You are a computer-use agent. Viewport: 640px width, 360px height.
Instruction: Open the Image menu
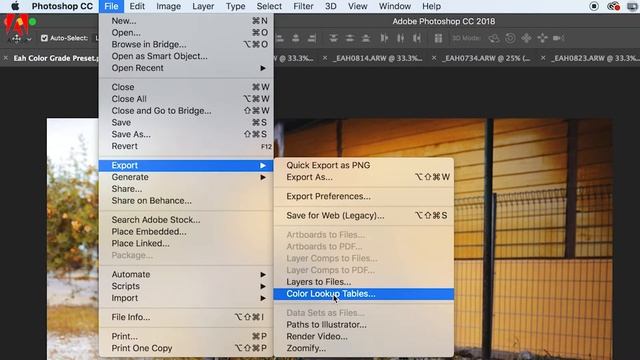tap(169, 6)
